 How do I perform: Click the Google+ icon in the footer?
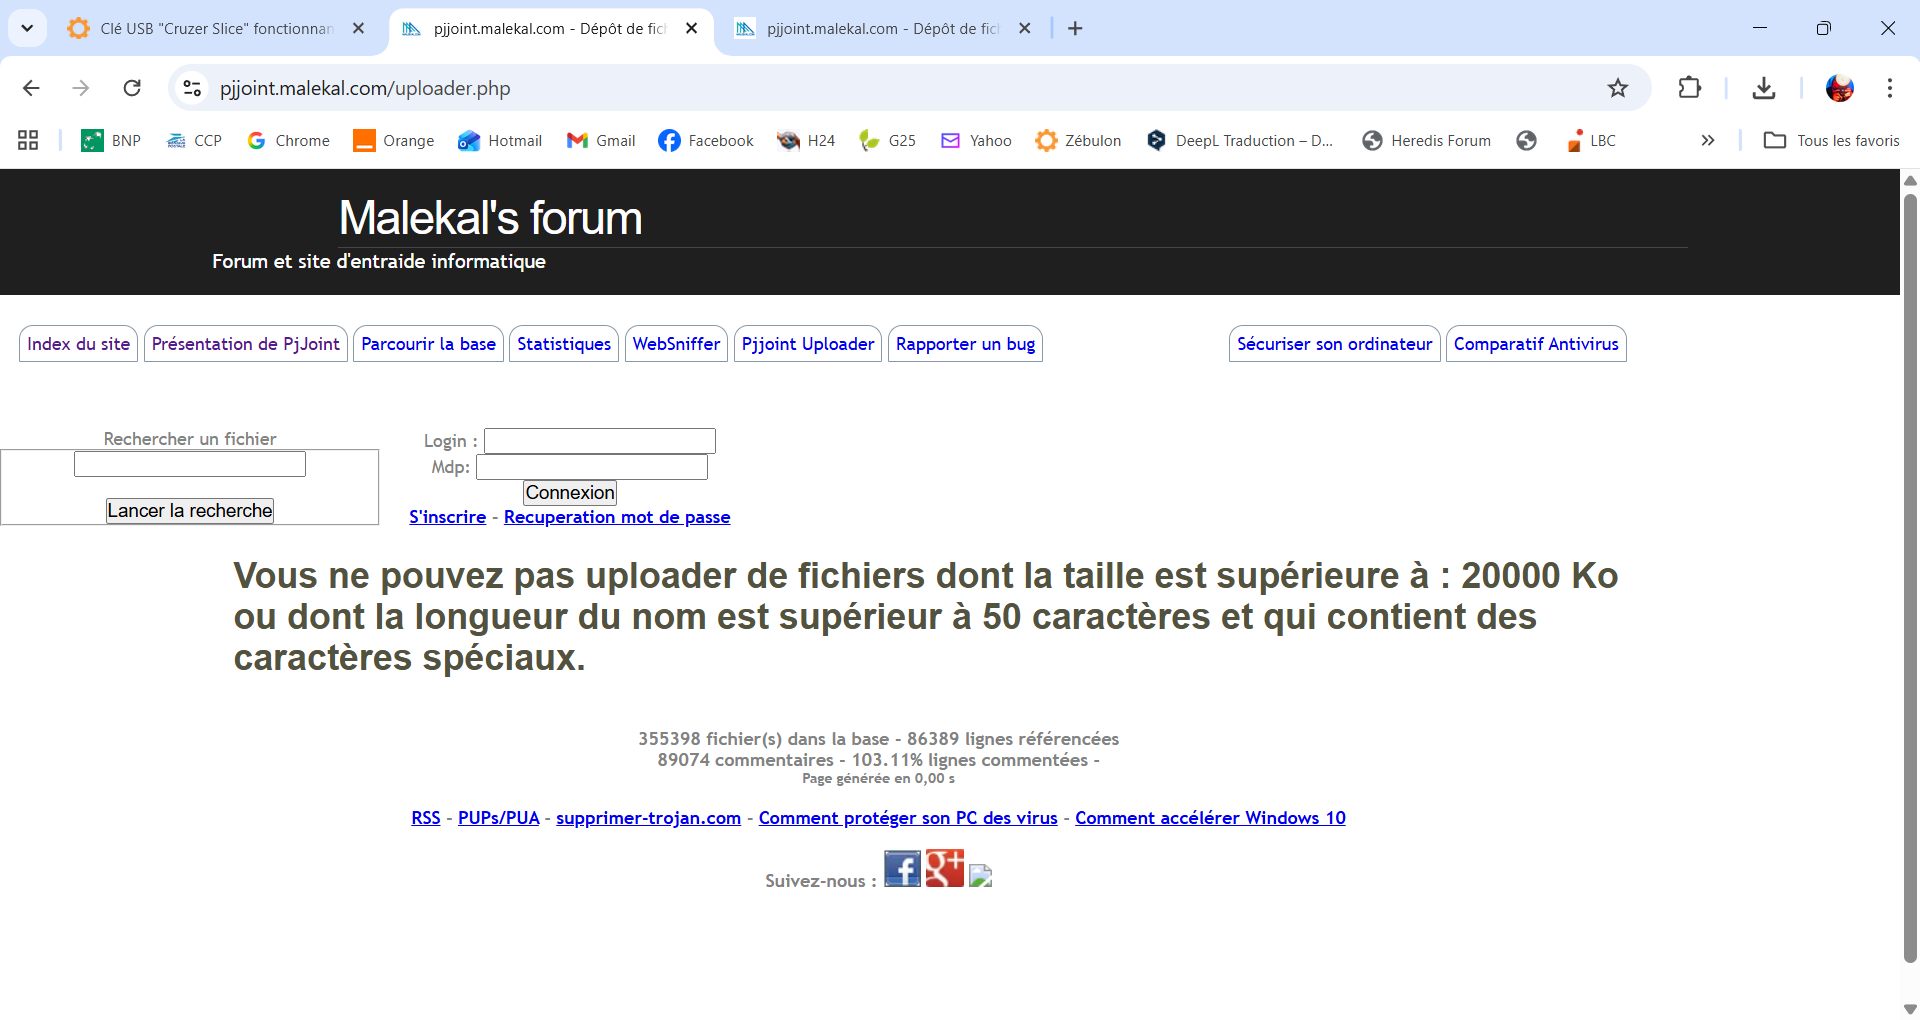click(944, 869)
